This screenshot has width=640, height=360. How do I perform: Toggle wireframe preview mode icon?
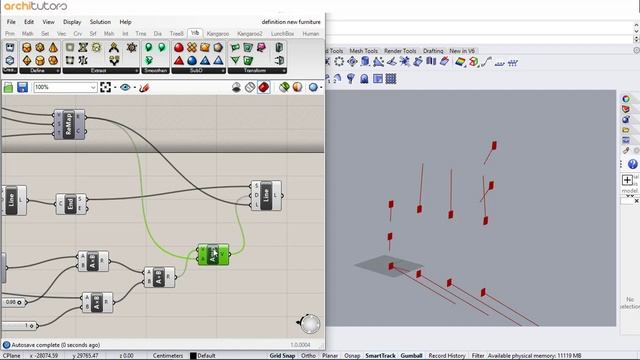[250, 87]
